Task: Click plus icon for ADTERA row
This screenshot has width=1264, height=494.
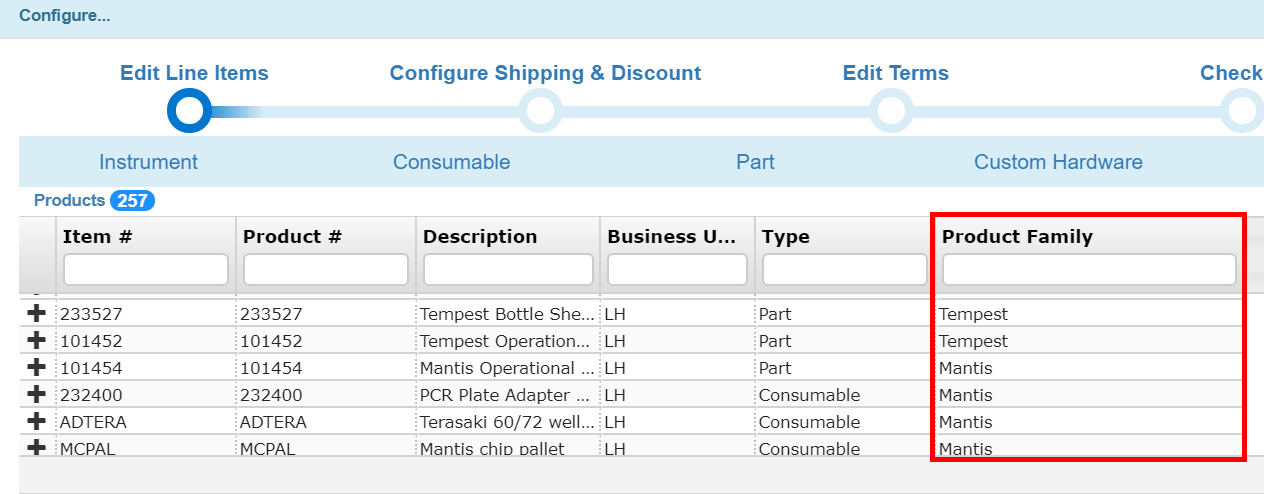Action: point(37,421)
